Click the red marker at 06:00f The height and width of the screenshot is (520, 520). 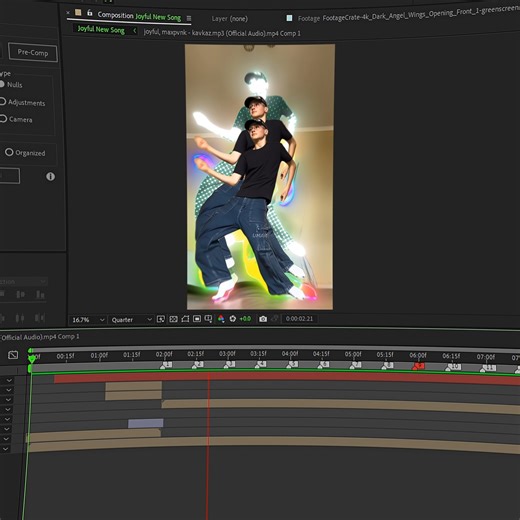coord(418,366)
